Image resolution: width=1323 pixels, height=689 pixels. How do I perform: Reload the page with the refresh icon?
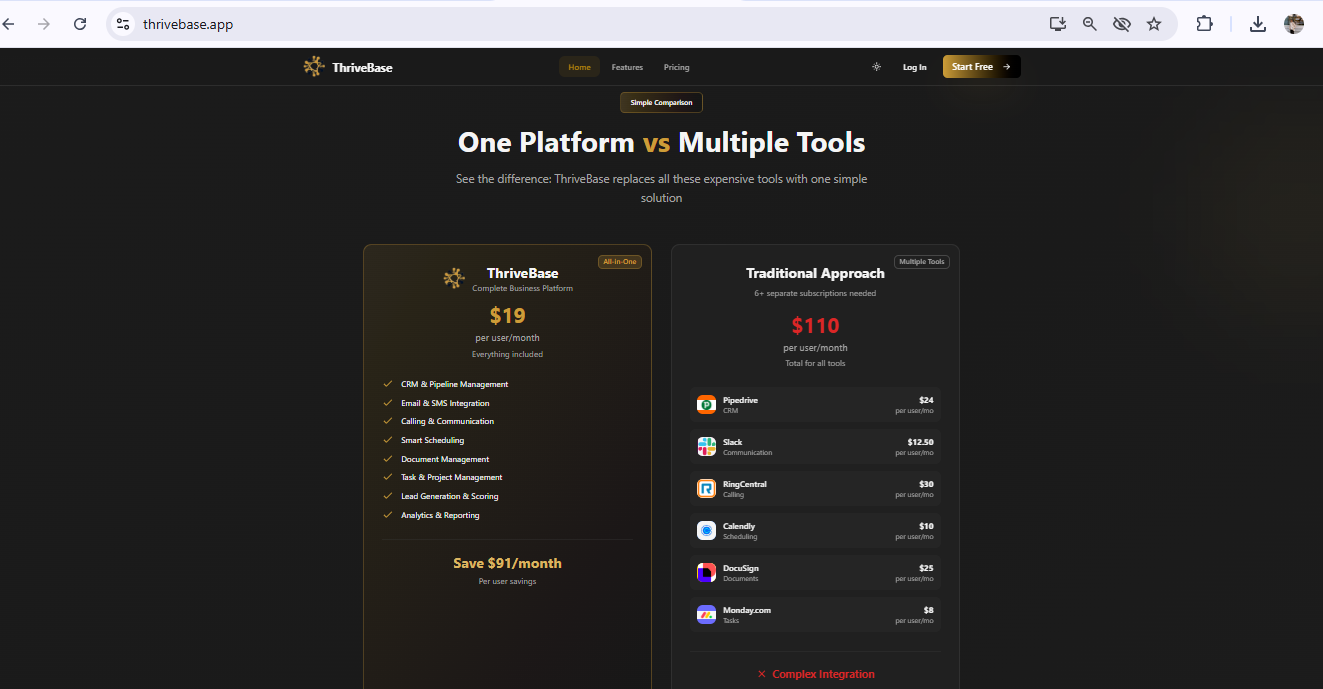coord(80,24)
